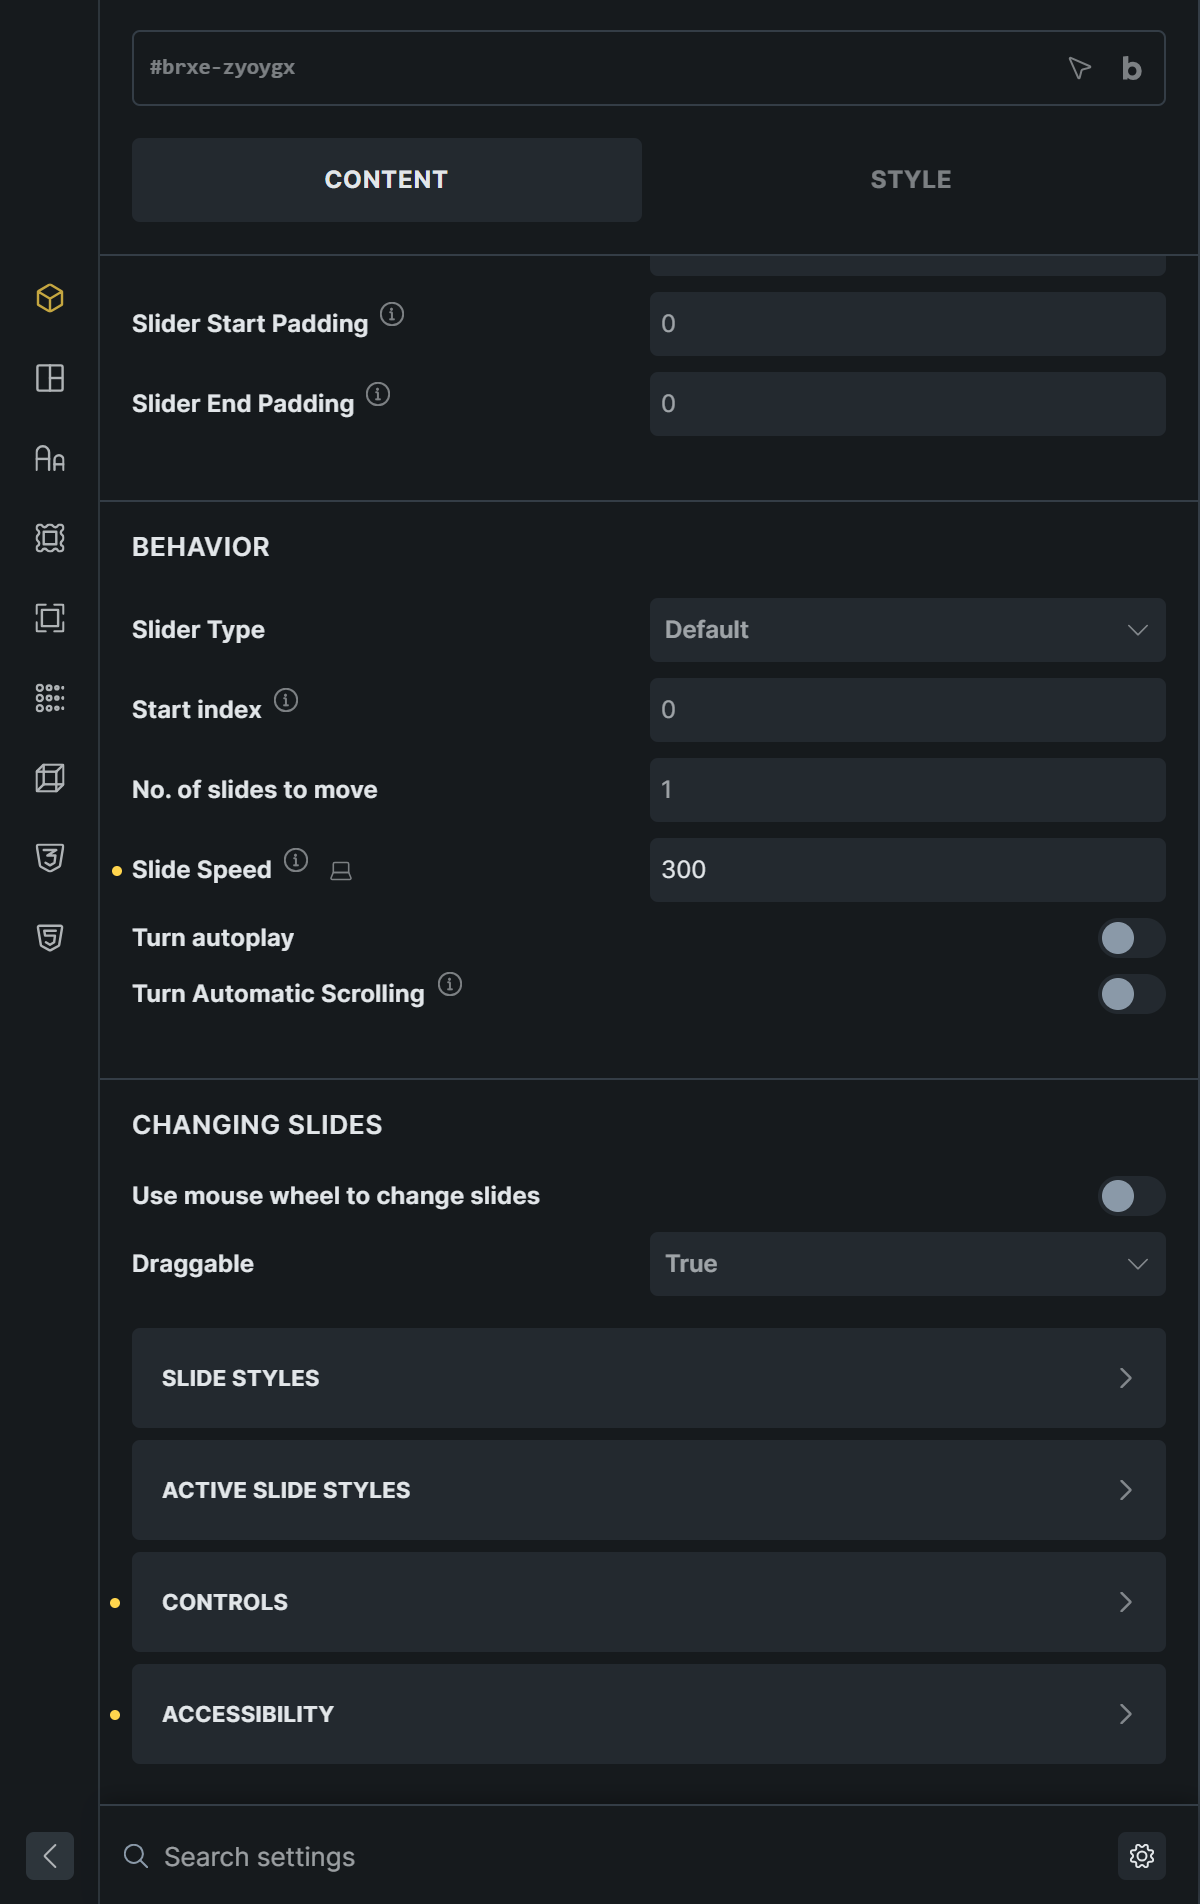This screenshot has width=1200, height=1904.
Task: Click the bold 'b' builder icon
Action: pos(1131,68)
